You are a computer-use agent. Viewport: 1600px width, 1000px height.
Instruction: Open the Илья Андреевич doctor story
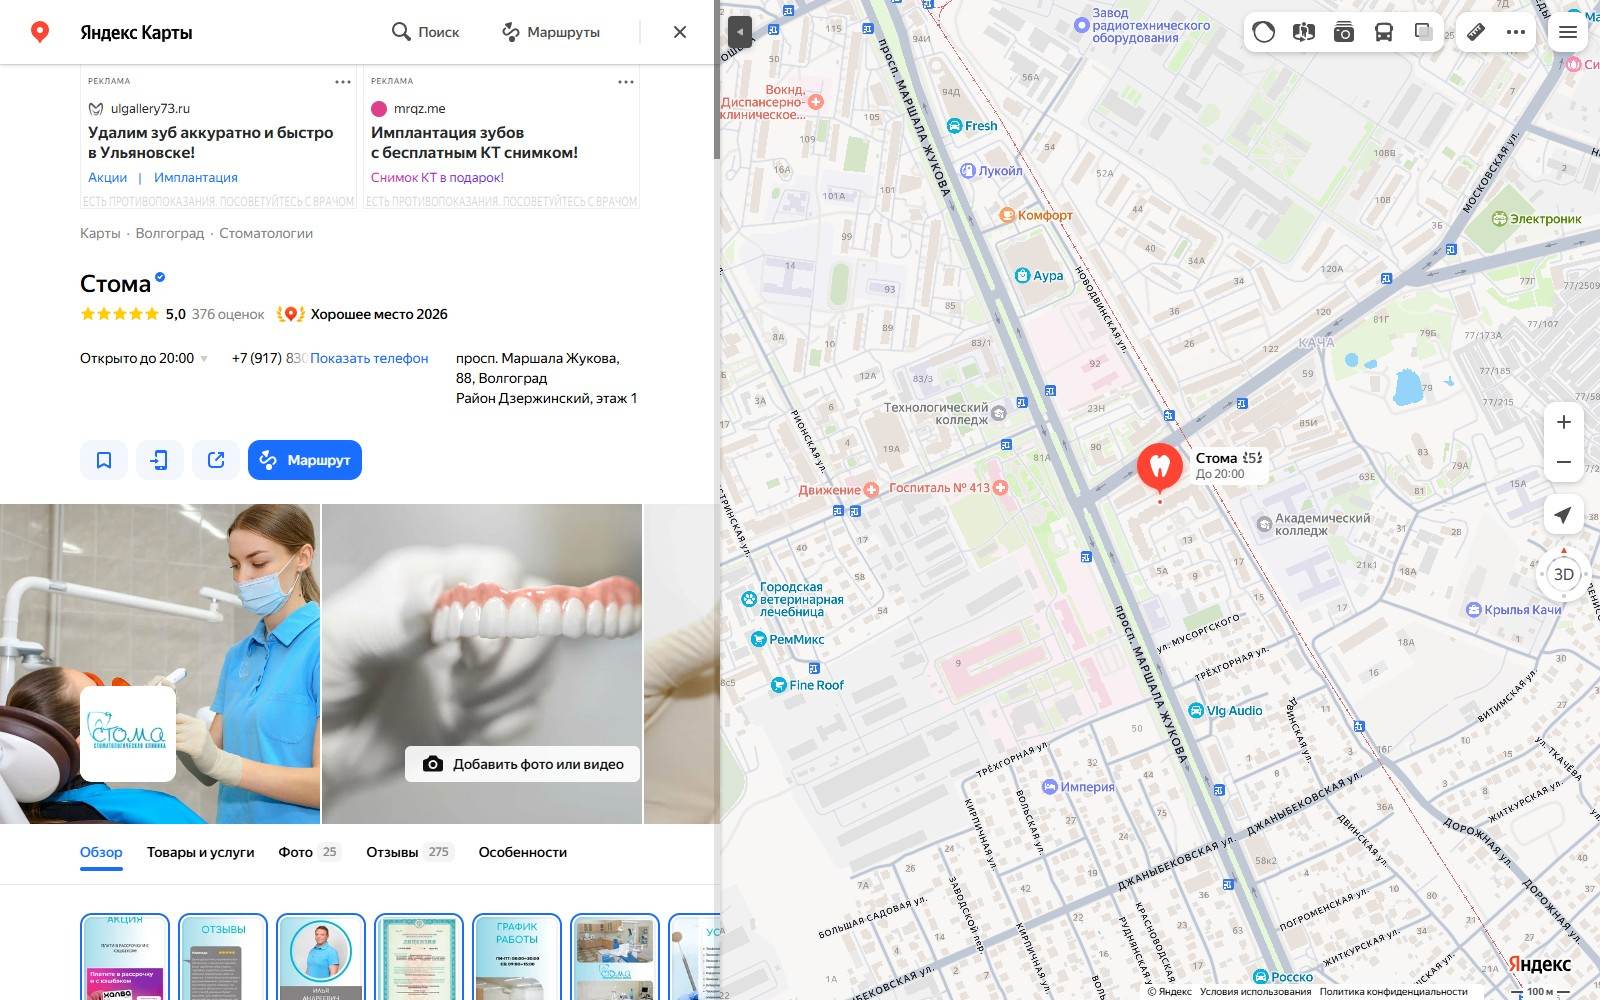(x=321, y=957)
